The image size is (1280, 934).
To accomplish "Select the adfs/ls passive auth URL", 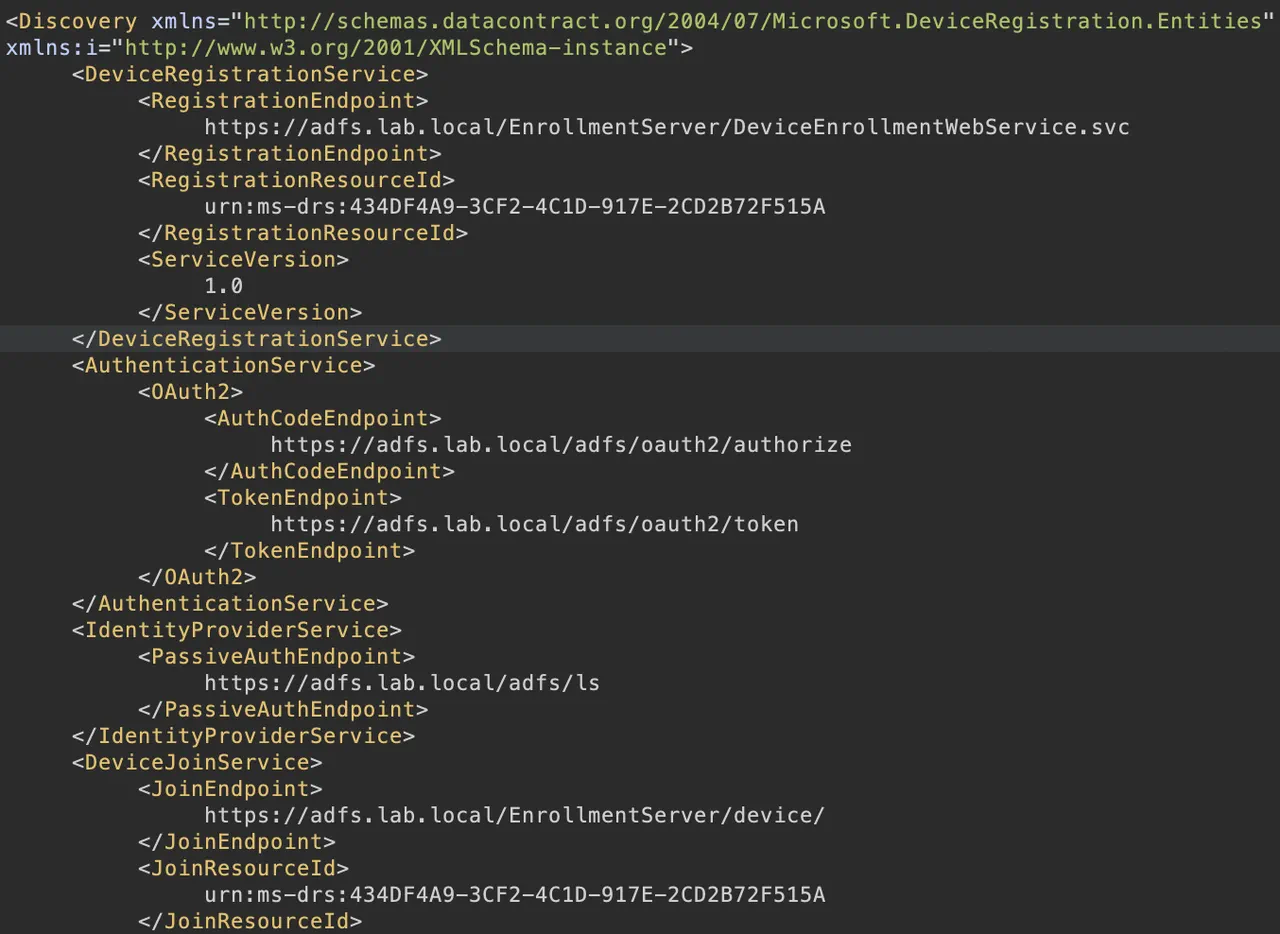I will coord(402,682).
